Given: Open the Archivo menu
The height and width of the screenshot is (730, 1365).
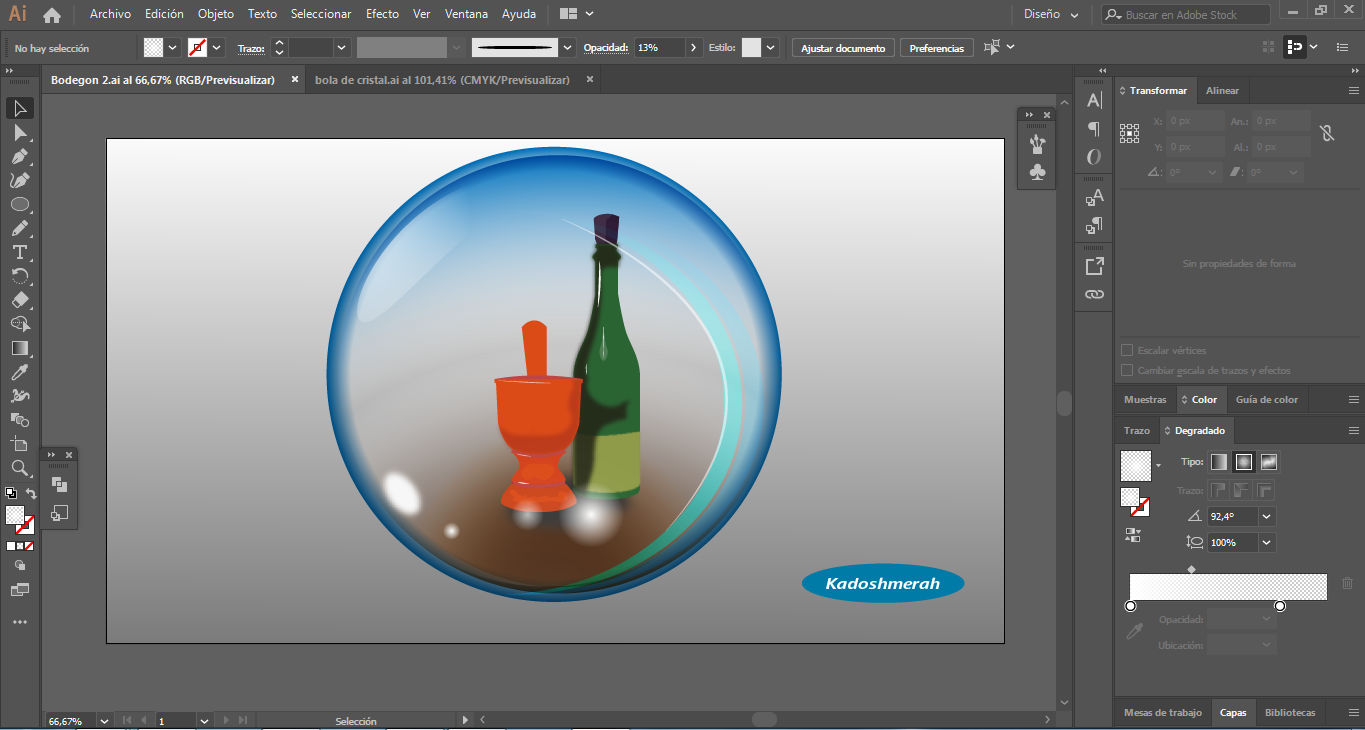Looking at the screenshot, I should (110, 14).
